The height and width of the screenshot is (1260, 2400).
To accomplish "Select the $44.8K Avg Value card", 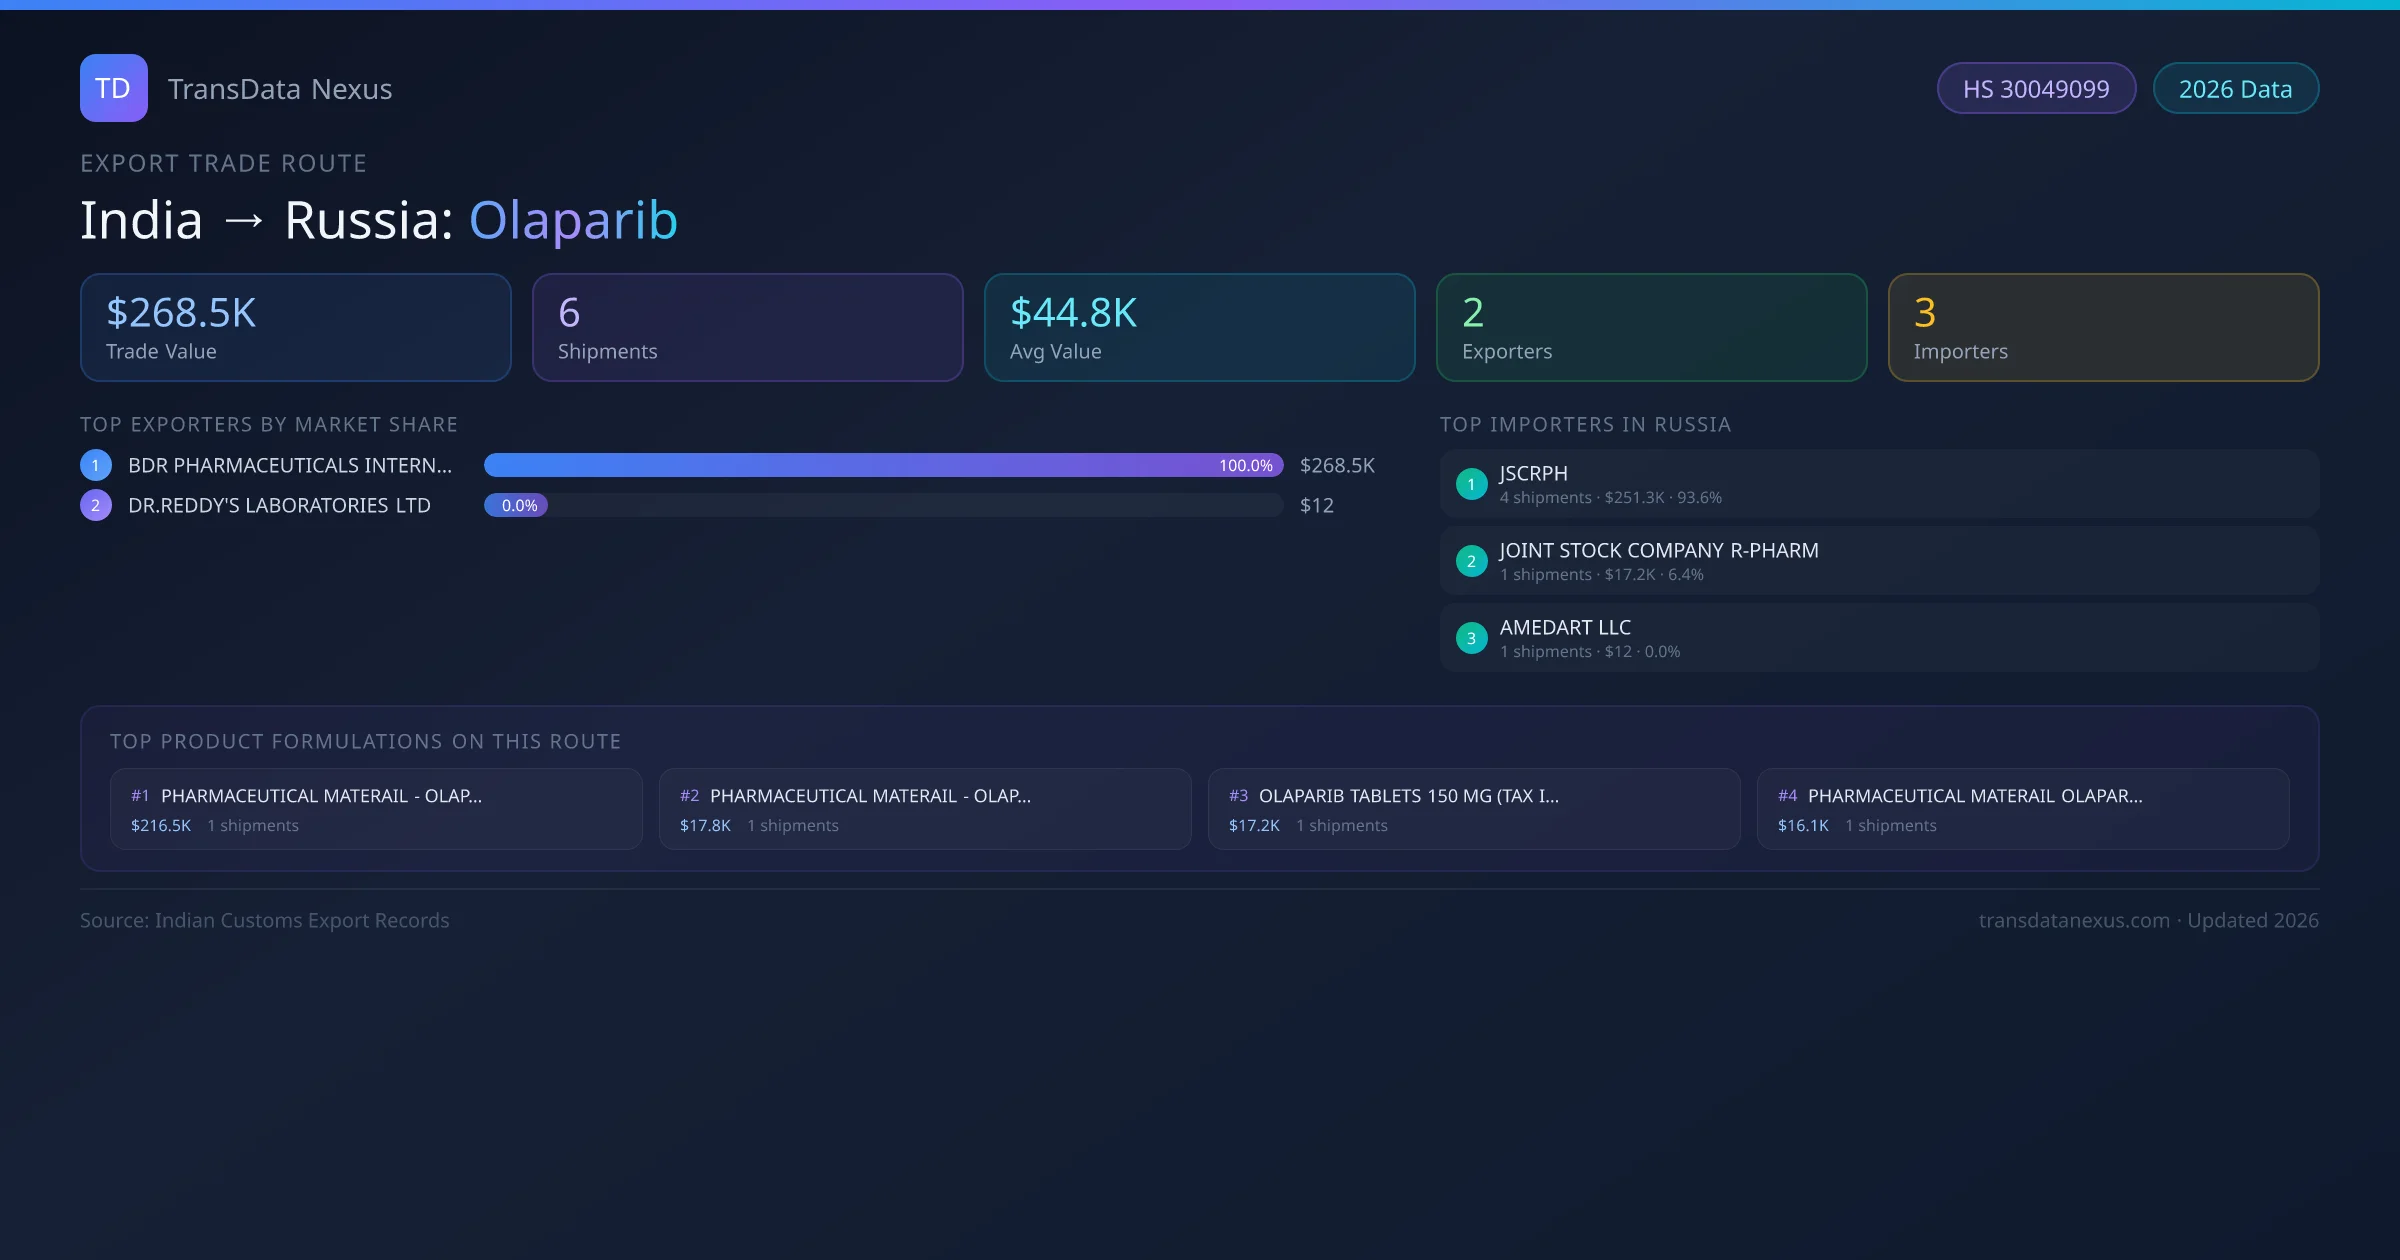I will [x=1199, y=328].
